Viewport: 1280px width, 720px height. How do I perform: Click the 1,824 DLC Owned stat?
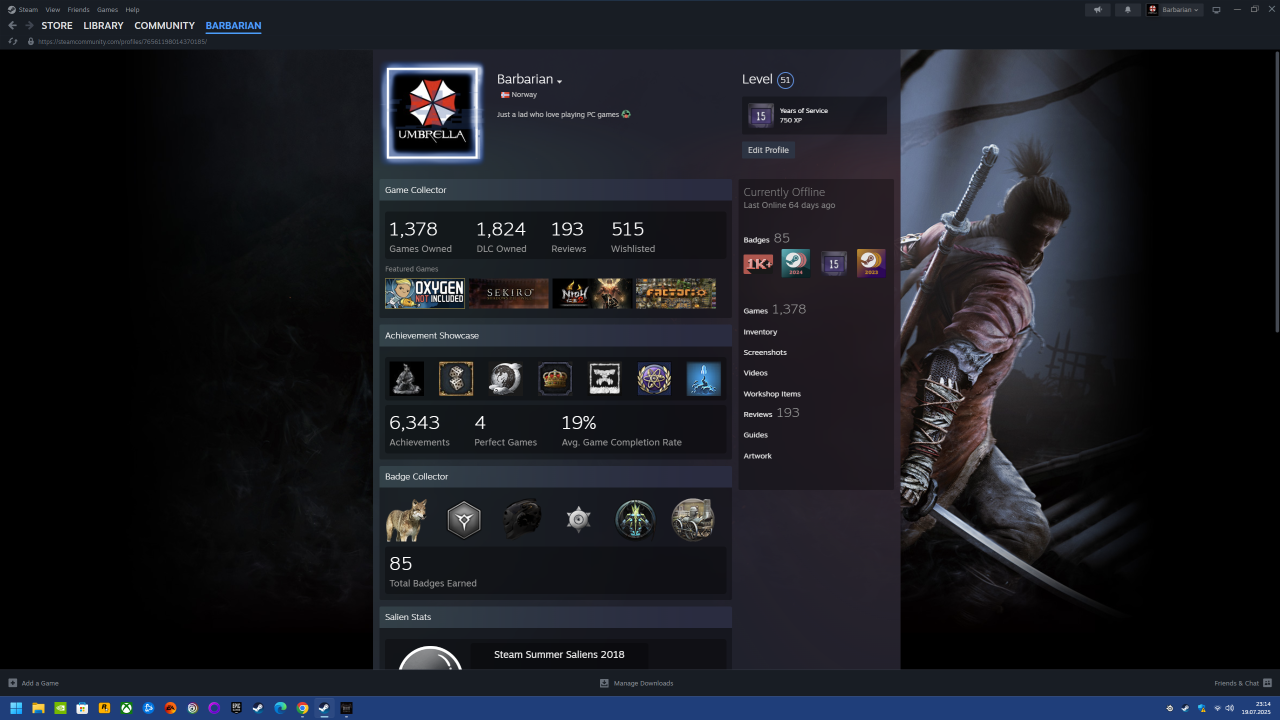click(501, 237)
